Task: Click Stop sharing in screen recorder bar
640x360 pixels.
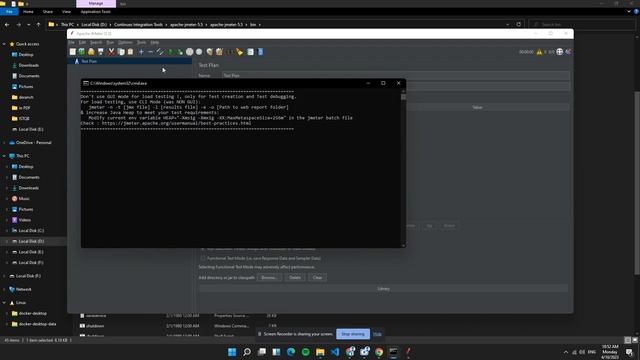Action: (353, 334)
